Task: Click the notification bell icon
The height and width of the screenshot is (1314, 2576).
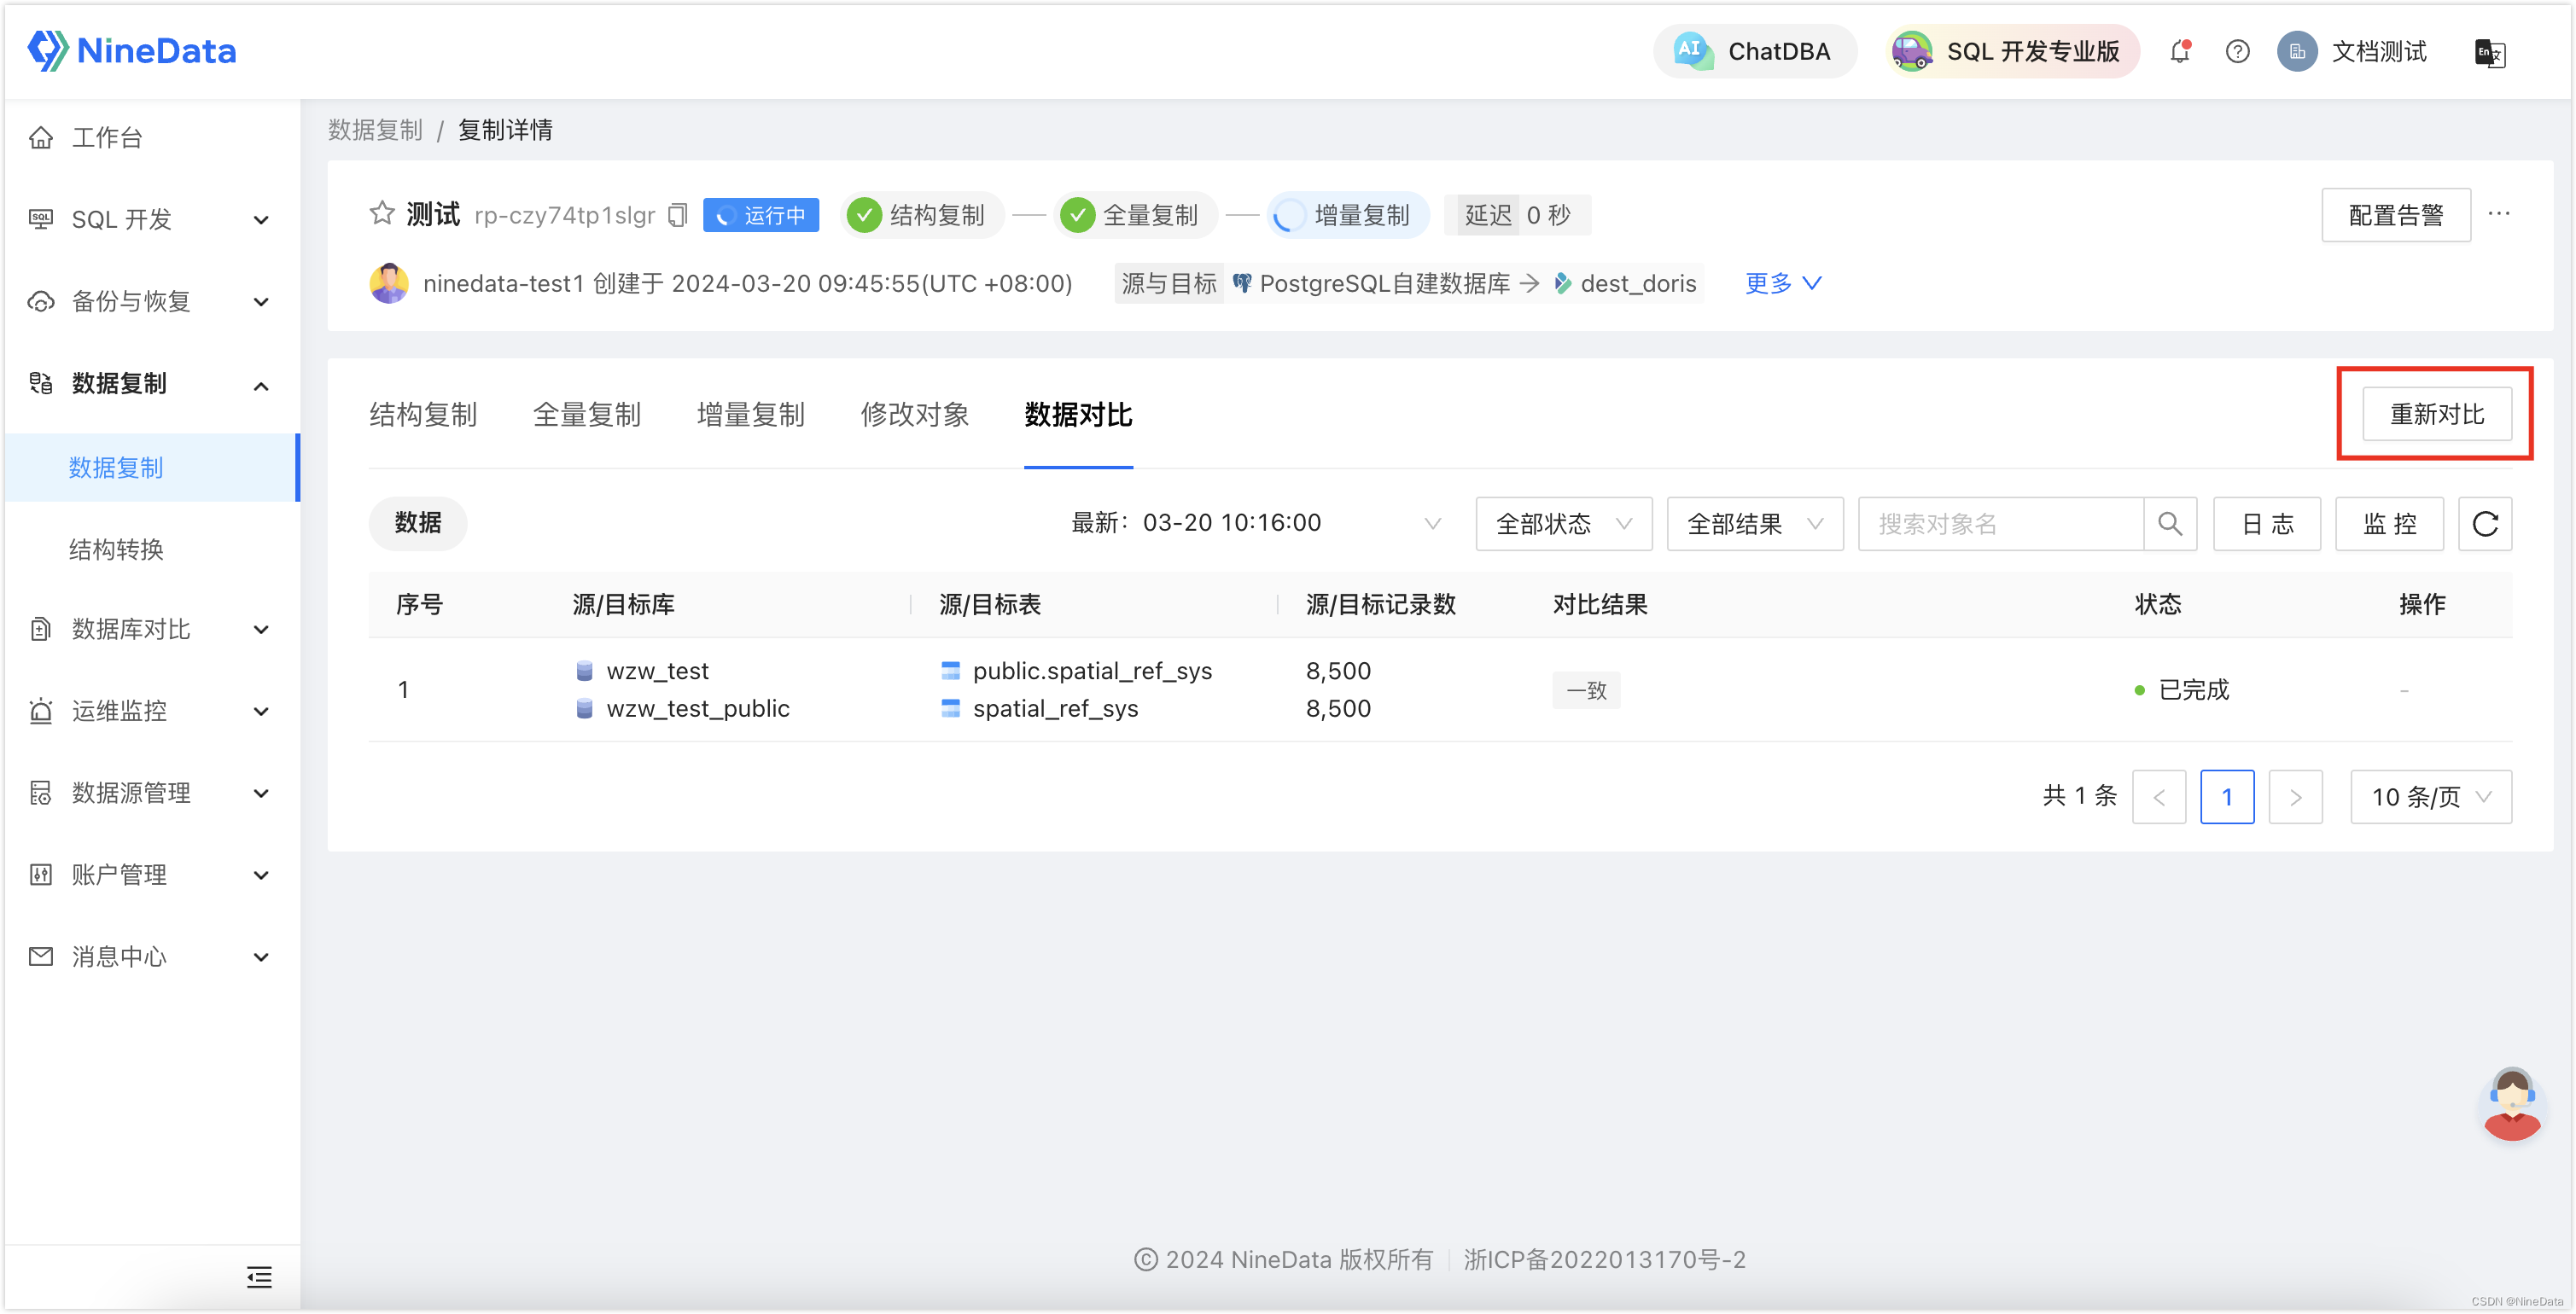Action: click(2180, 51)
